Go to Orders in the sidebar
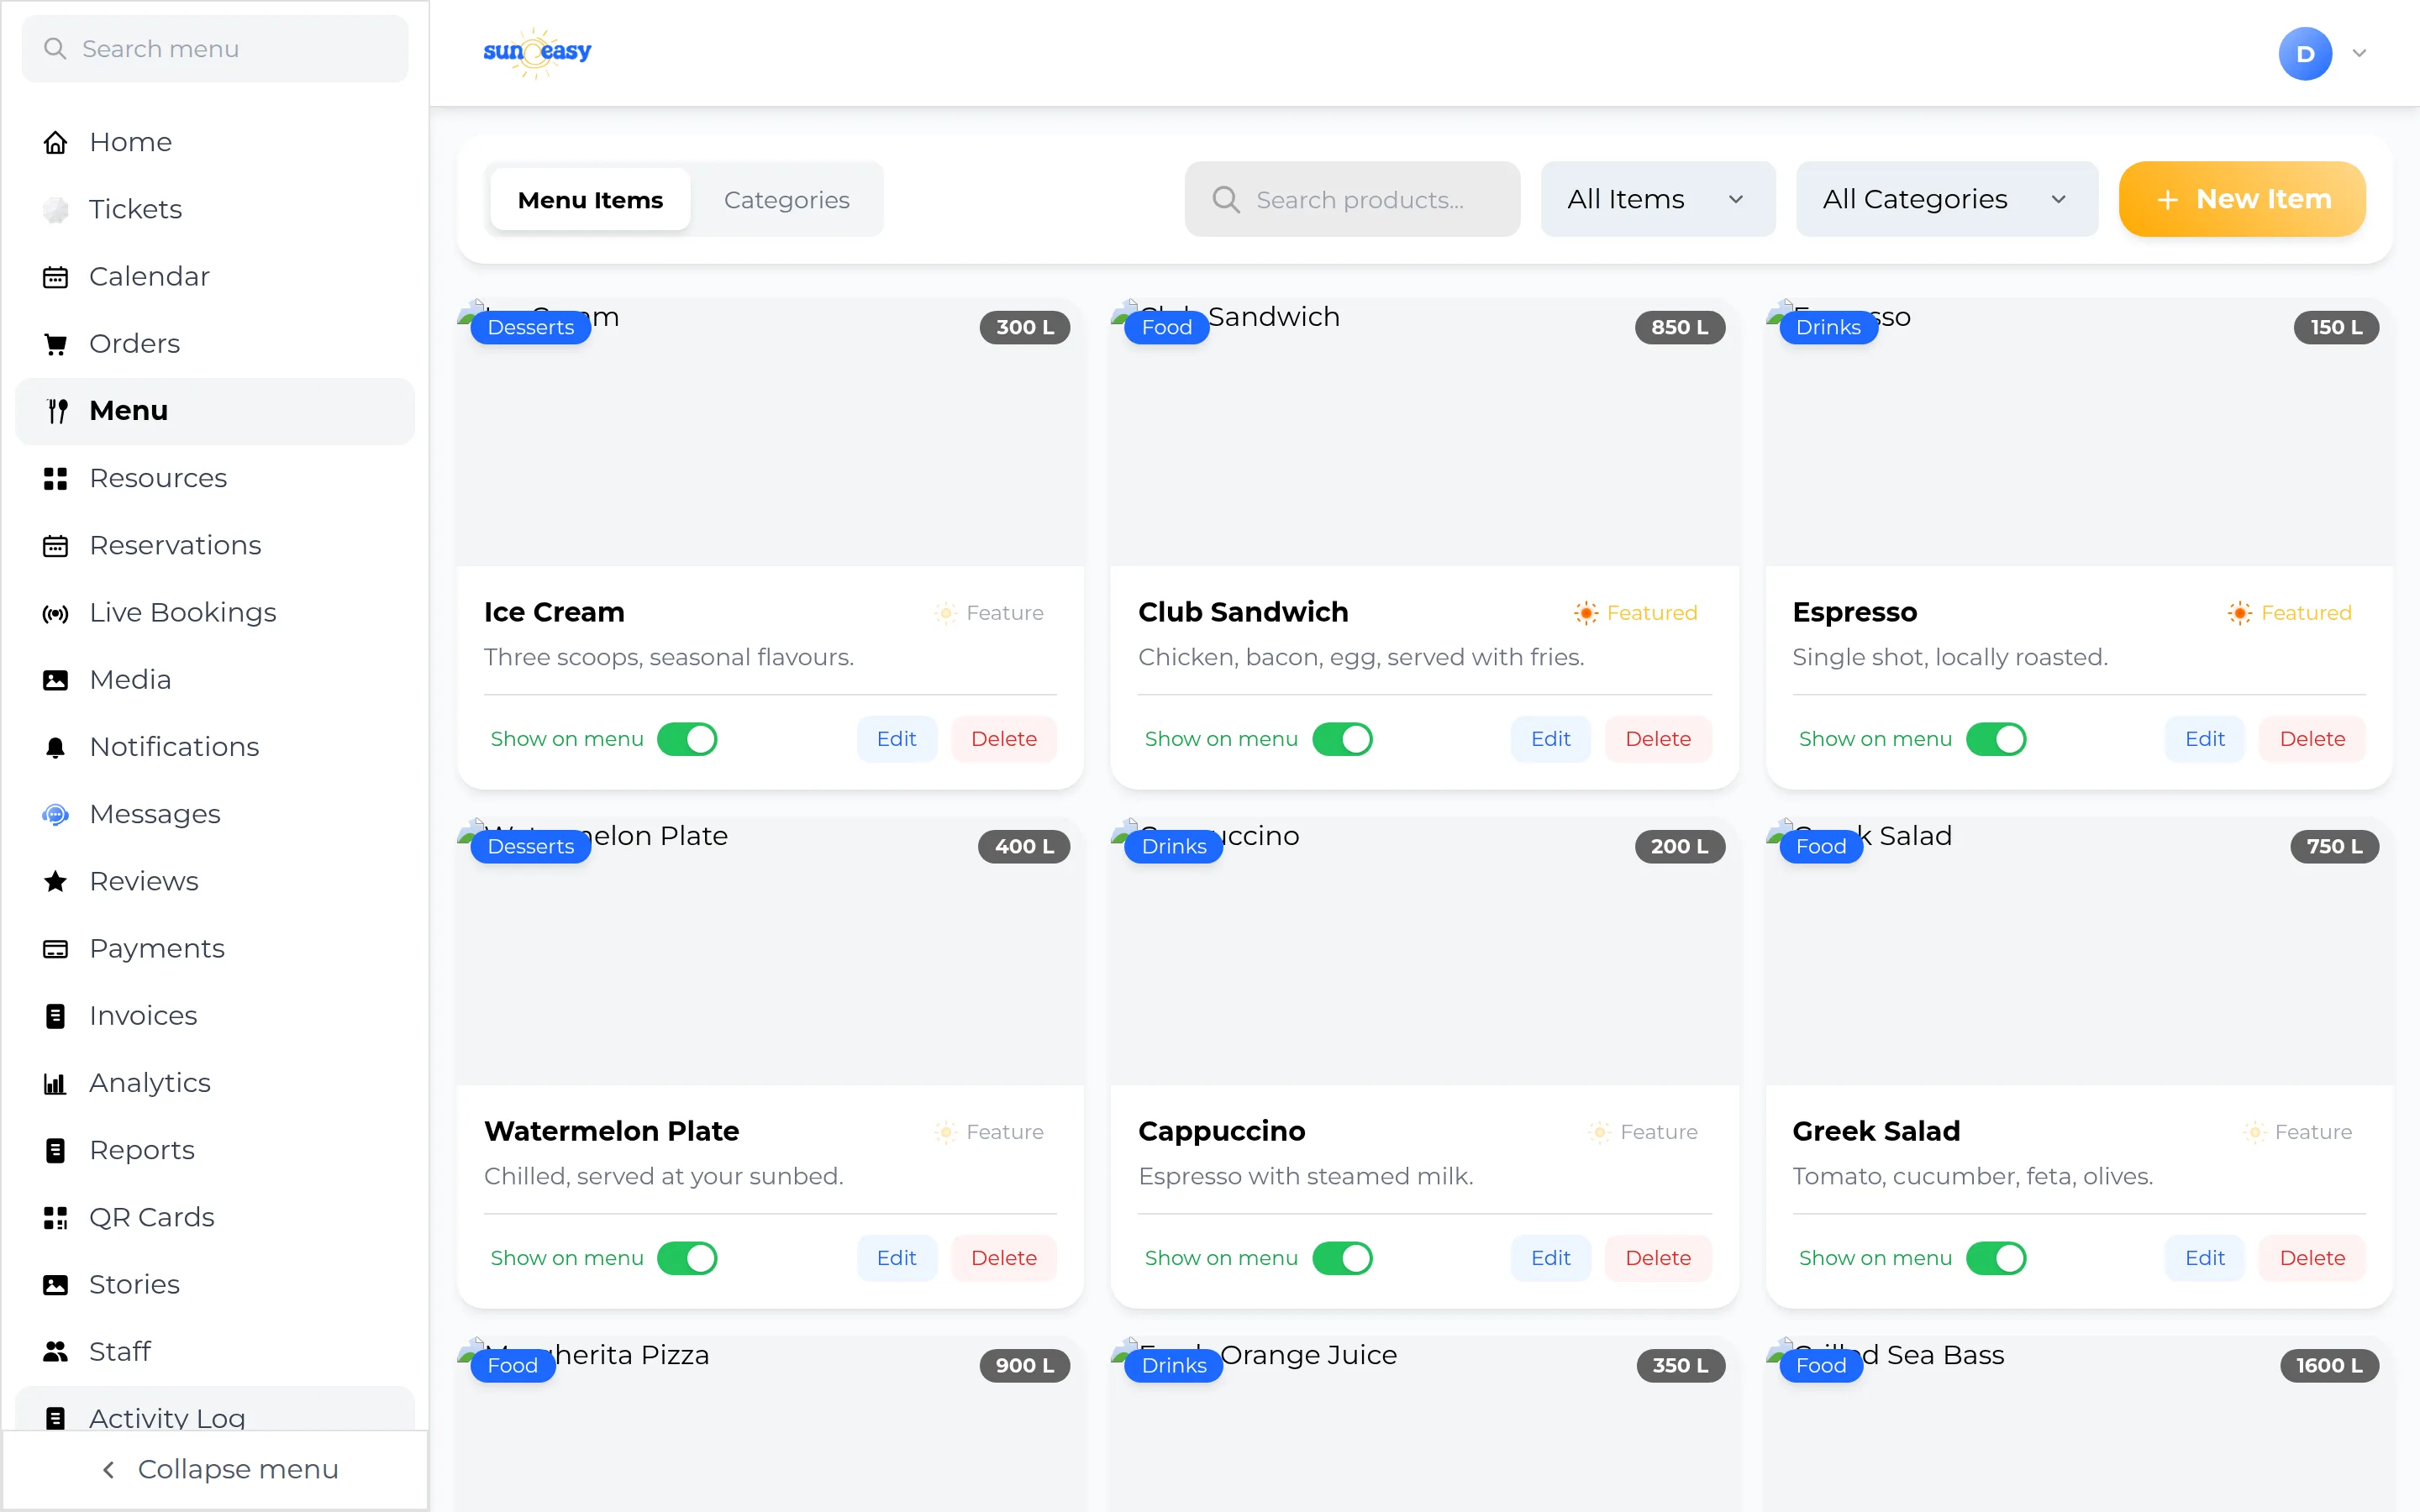 (x=215, y=344)
